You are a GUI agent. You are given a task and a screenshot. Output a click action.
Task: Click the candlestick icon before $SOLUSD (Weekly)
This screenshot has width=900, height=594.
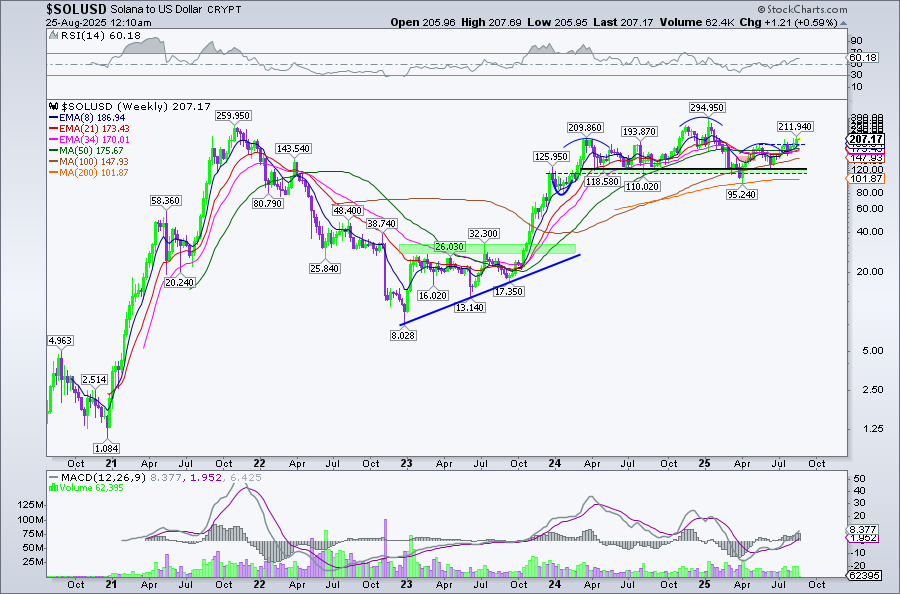[54, 107]
